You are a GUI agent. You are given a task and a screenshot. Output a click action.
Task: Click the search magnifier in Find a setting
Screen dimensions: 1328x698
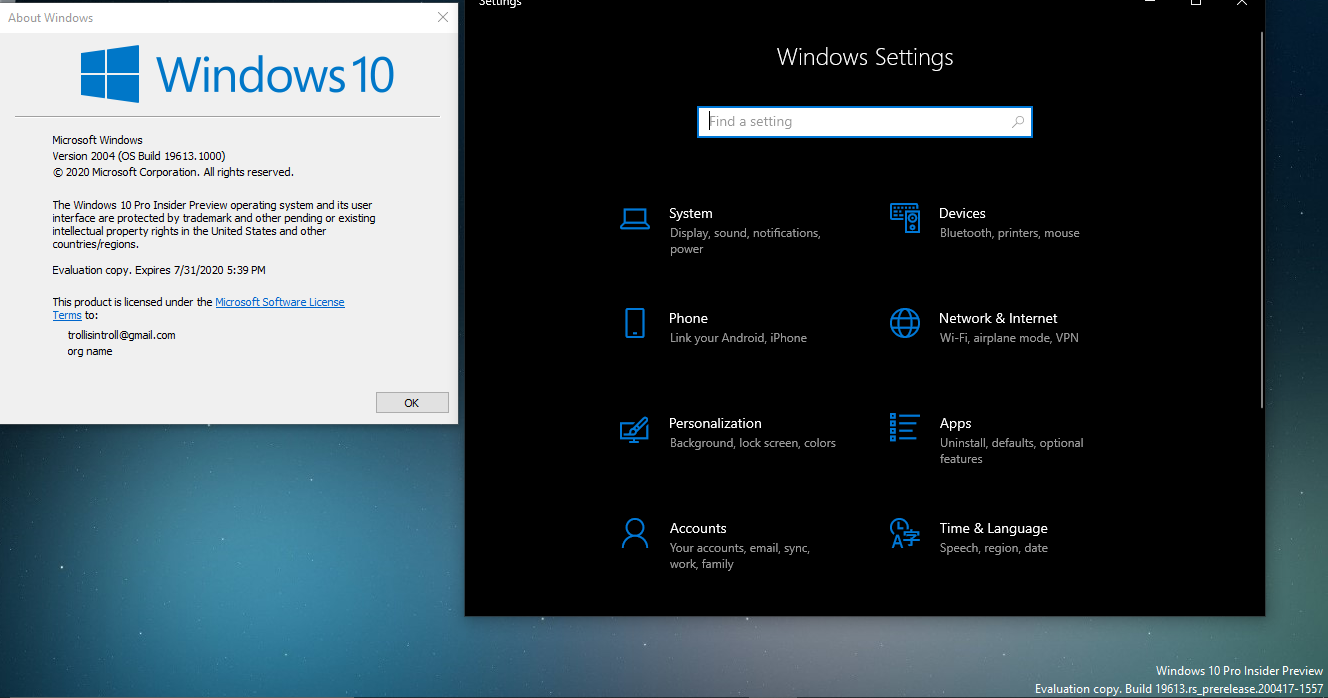1018,122
